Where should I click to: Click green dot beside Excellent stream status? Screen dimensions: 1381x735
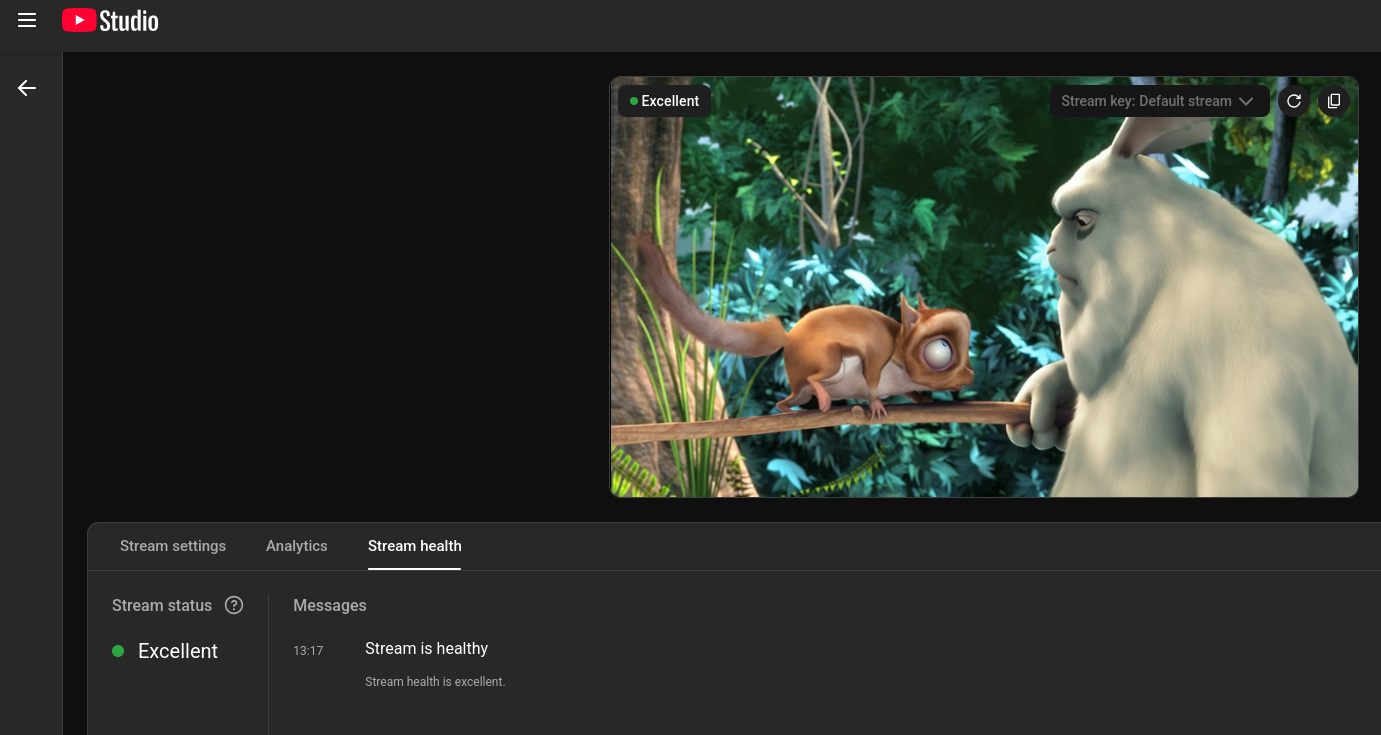pyautogui.click(x=118, y=651)
